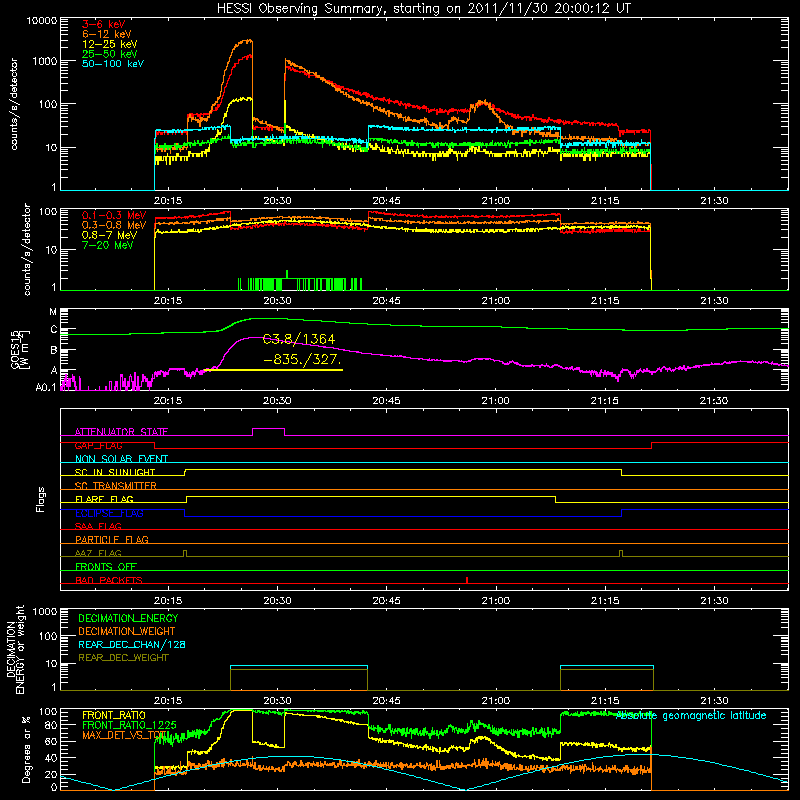Select the GAP_FLAG label

click(98, 445)
